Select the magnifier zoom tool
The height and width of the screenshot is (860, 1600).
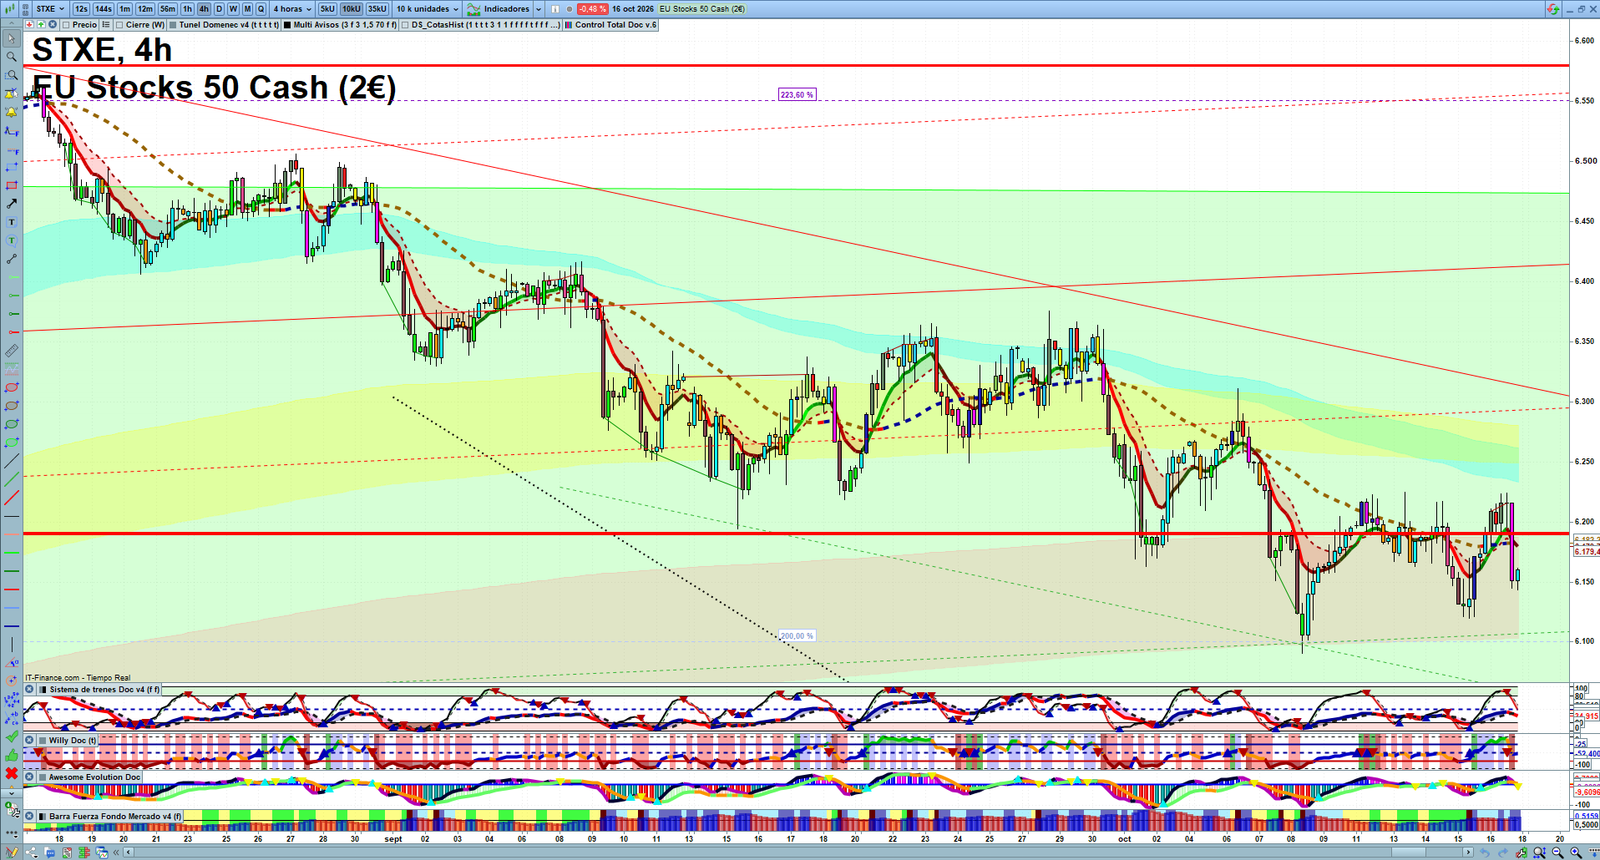pos(11,57)
